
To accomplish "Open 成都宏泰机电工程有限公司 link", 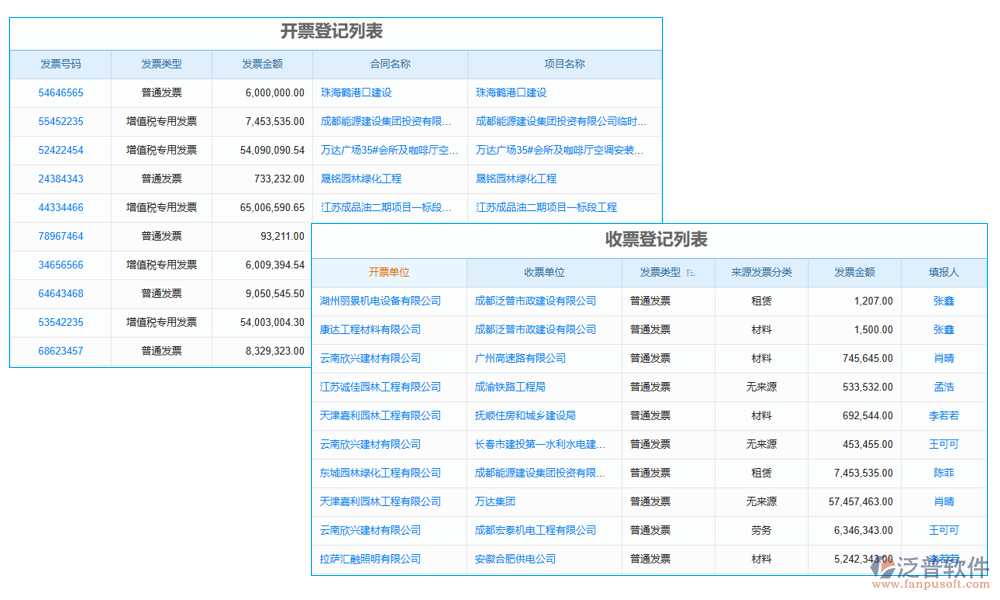I will 535,530.
